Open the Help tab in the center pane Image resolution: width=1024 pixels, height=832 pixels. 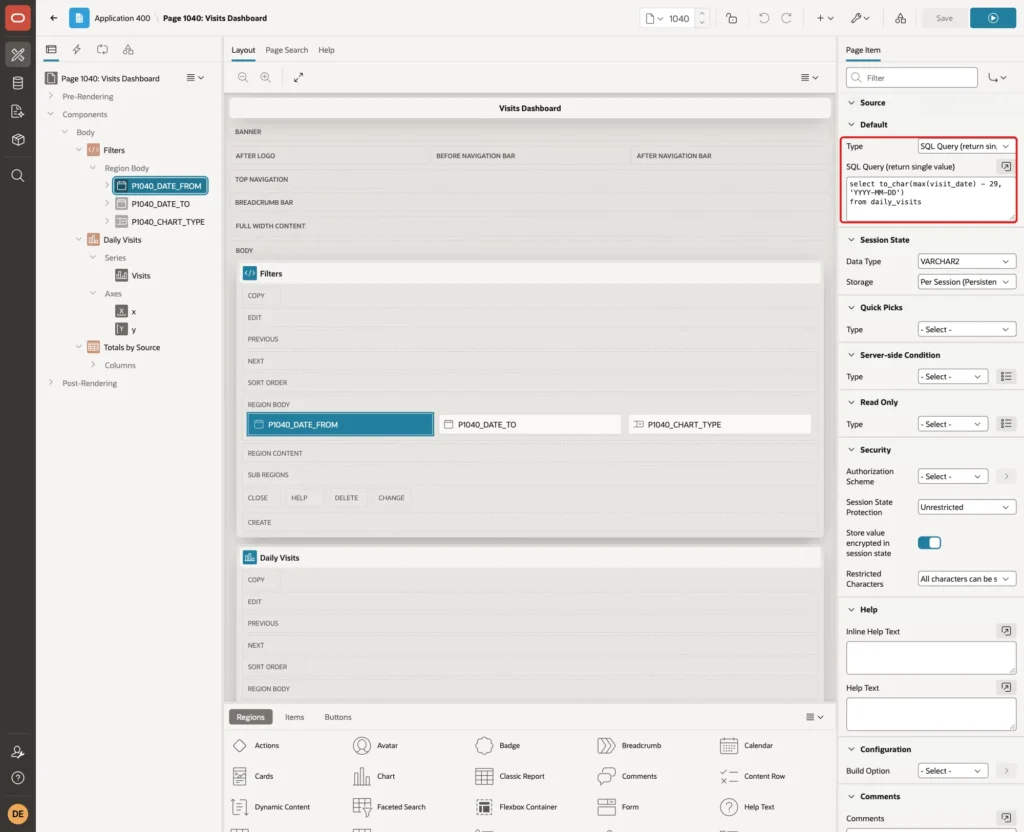[326, 50]
